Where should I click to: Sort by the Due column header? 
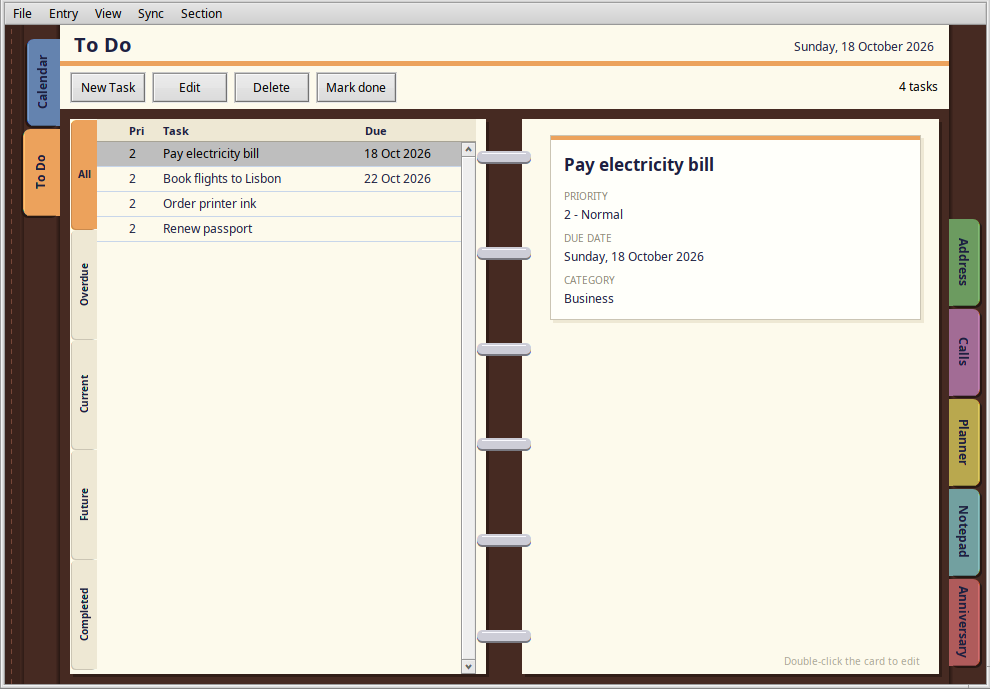[x=376, y=131]
